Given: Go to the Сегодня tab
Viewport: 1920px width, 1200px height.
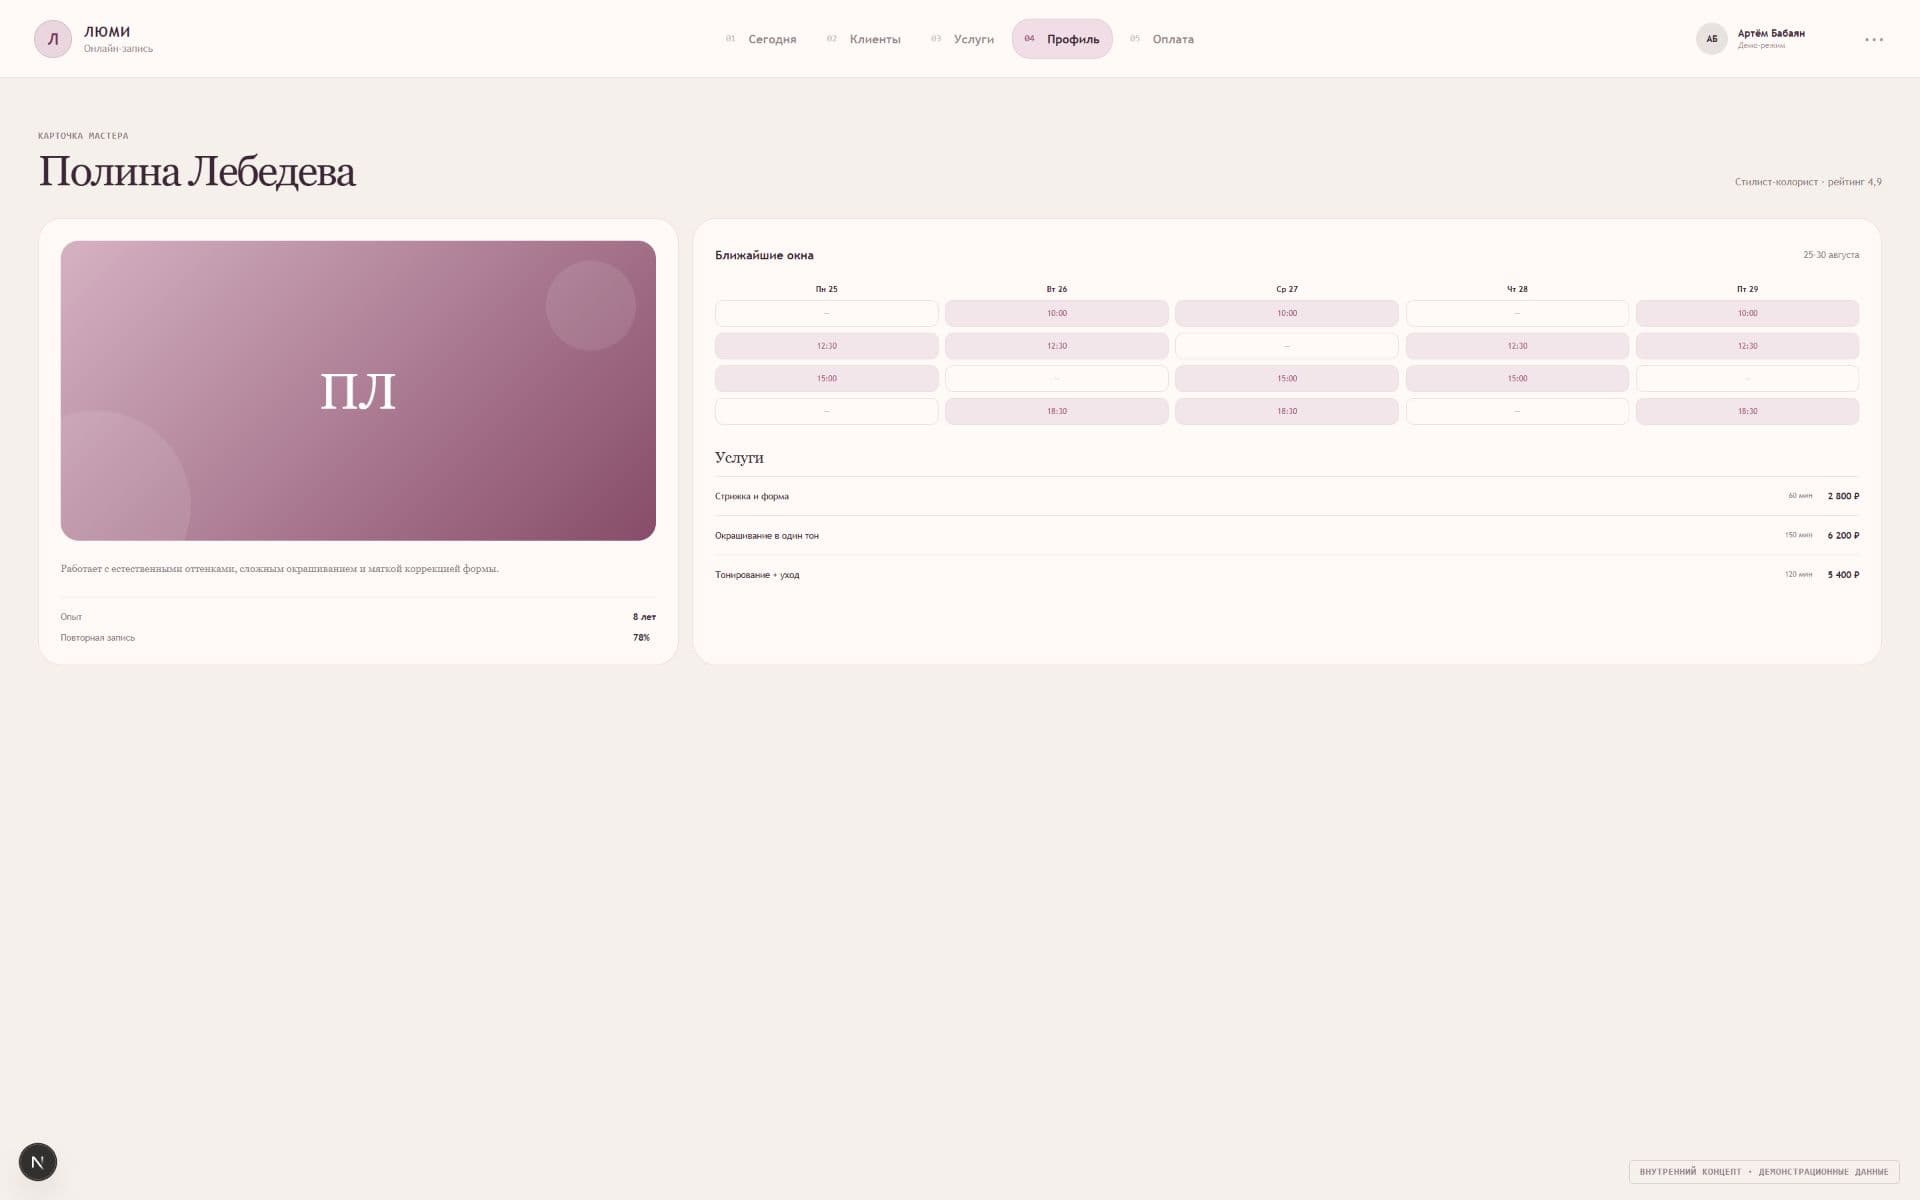Looking at the screenshot, I should click(761, 39).
